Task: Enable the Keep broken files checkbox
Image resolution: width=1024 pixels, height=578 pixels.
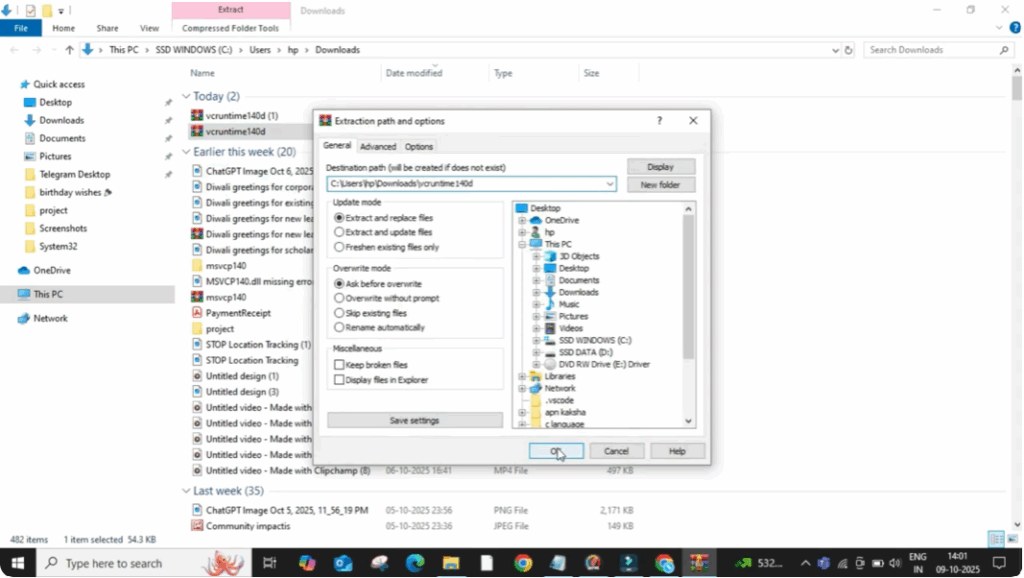Action: click(x=338, y=364)
